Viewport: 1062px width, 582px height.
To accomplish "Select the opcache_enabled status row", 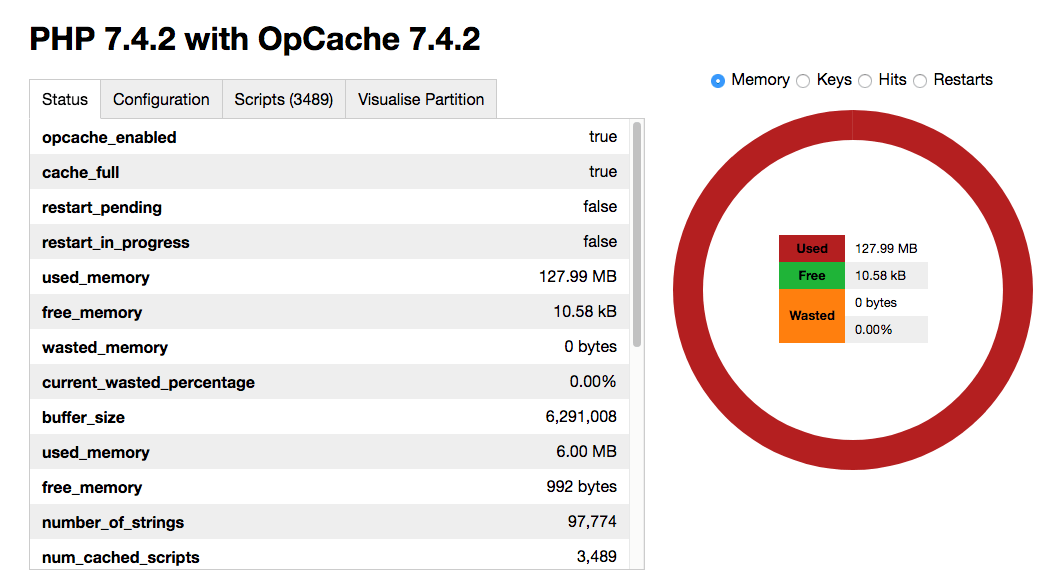I will tap(329, 137).
